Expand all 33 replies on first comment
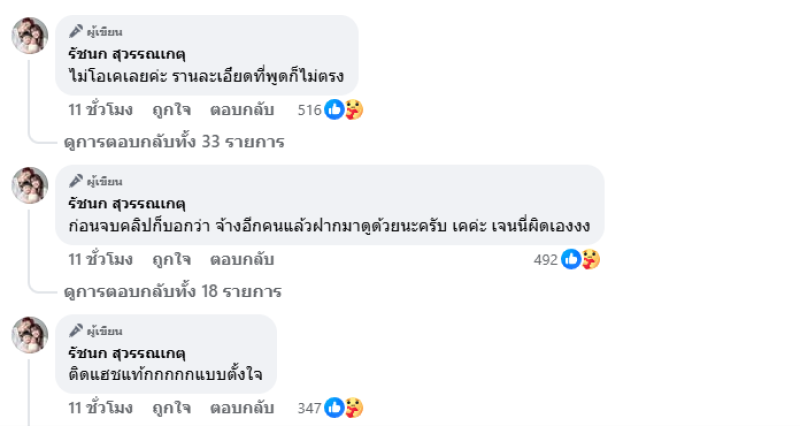800x426 pixels. pos(173,142)
